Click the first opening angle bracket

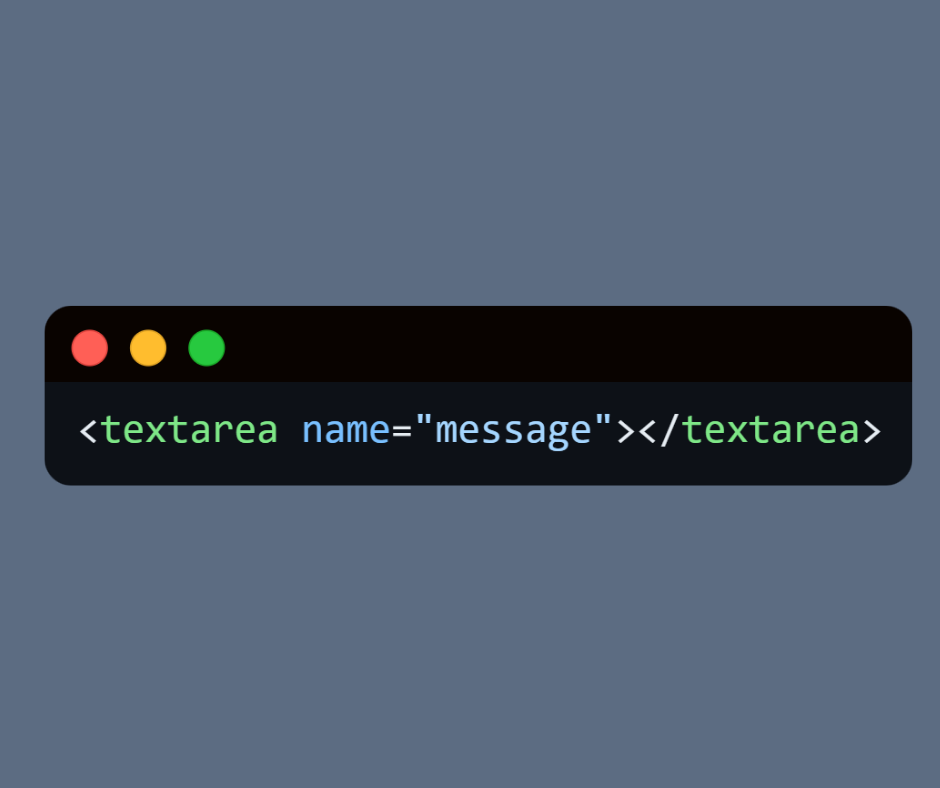tap(88, 431)
